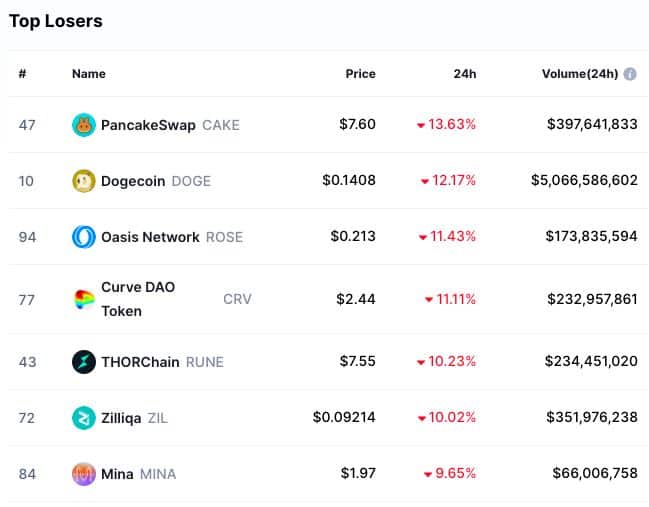Open the PancakeSwap coin link

[x=148, y=125]
